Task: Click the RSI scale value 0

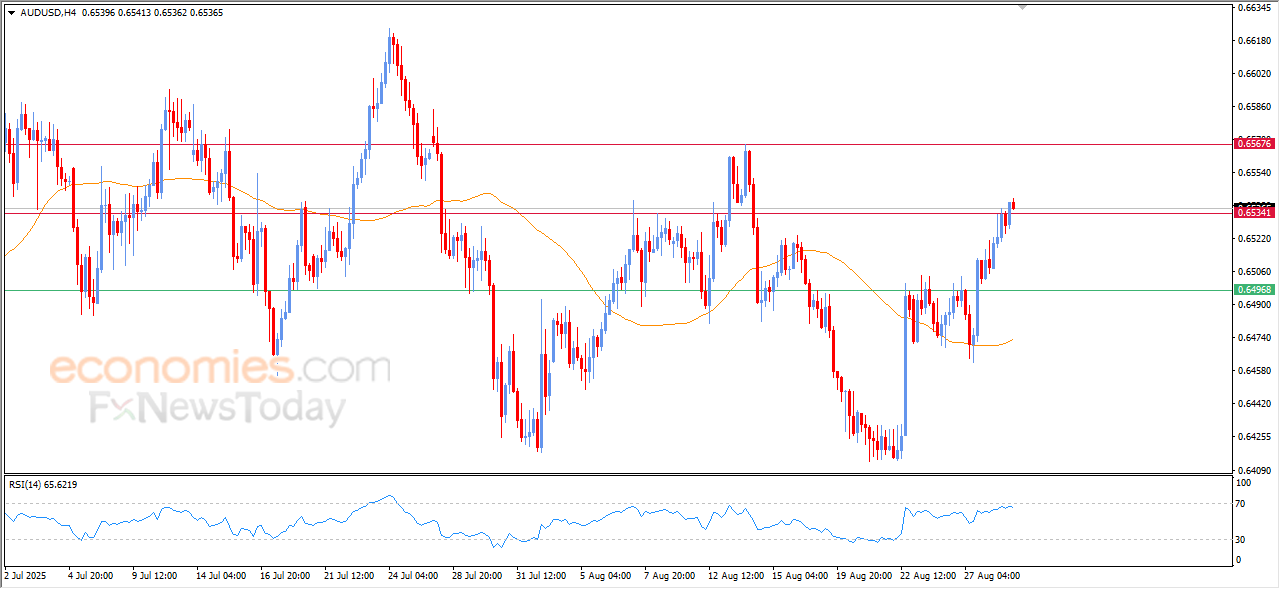Action: [x=1240, y=560]
